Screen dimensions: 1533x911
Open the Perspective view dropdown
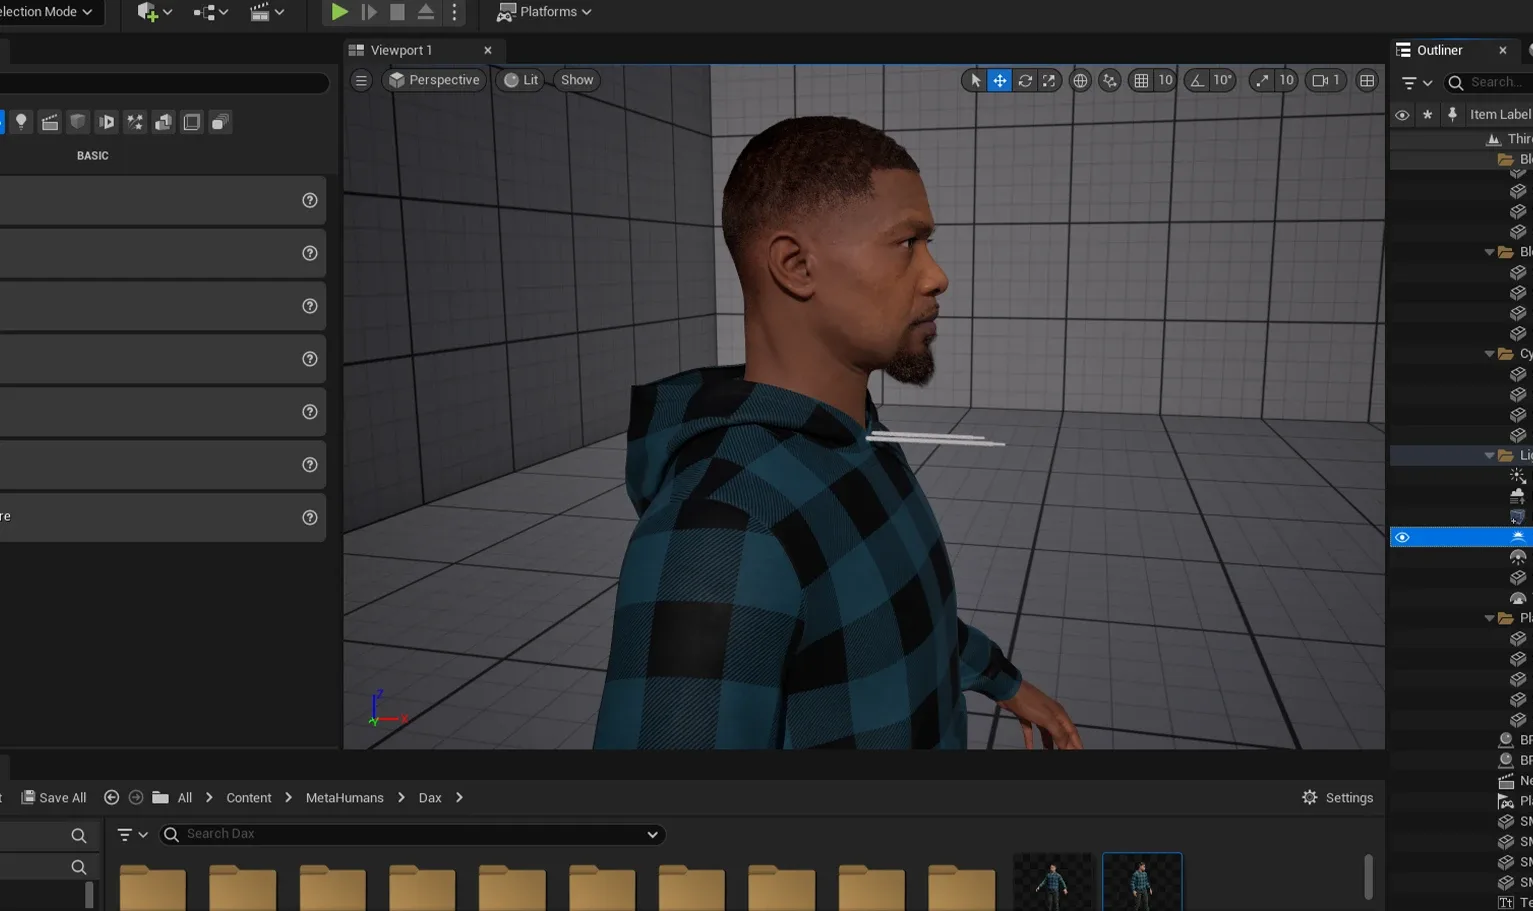[x=434, y=80]
